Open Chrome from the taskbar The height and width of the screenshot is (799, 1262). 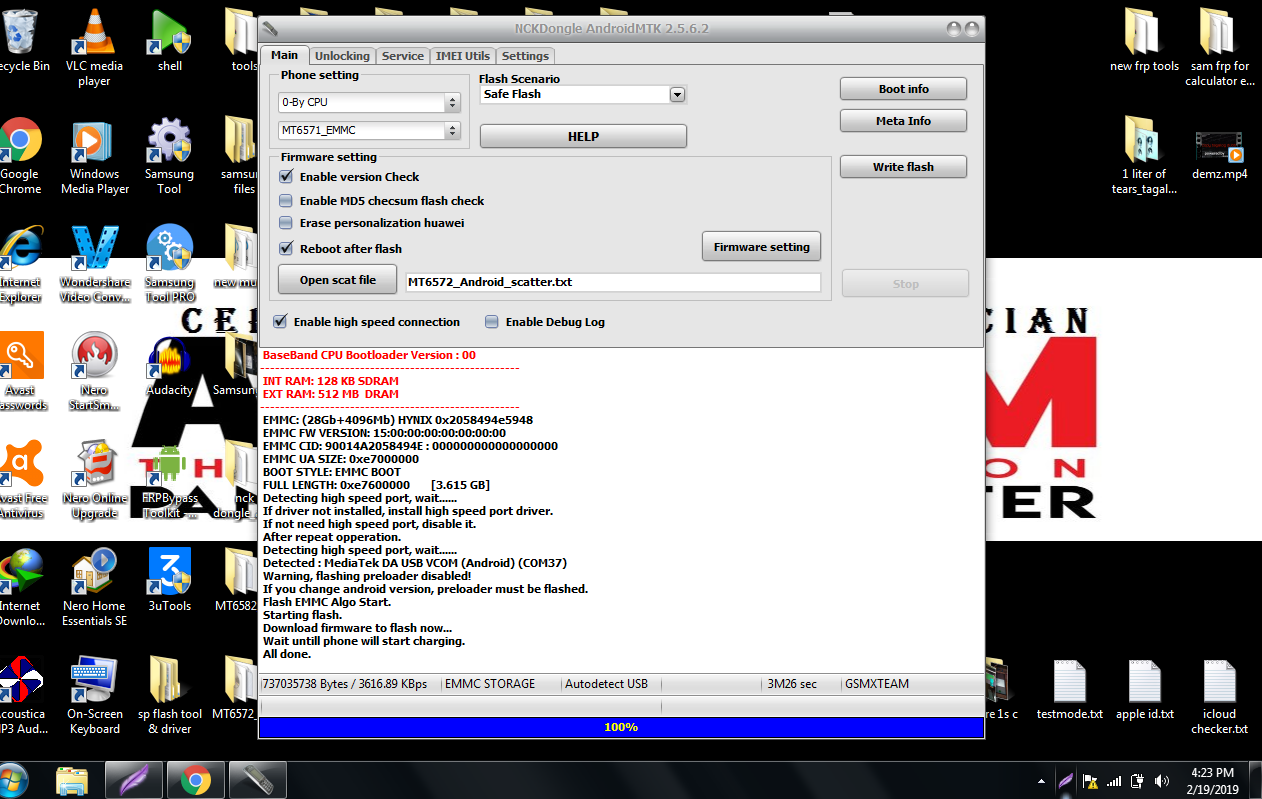coord(195,780)
